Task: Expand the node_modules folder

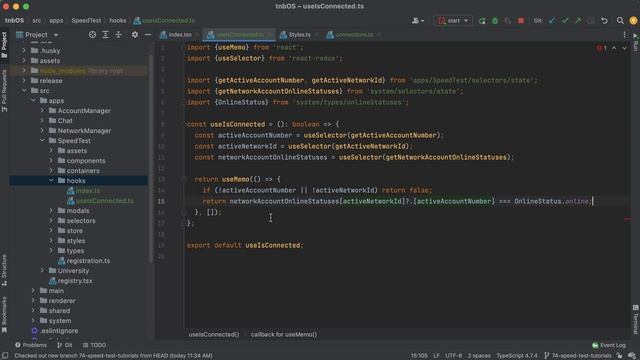Action: click(24, 71)
